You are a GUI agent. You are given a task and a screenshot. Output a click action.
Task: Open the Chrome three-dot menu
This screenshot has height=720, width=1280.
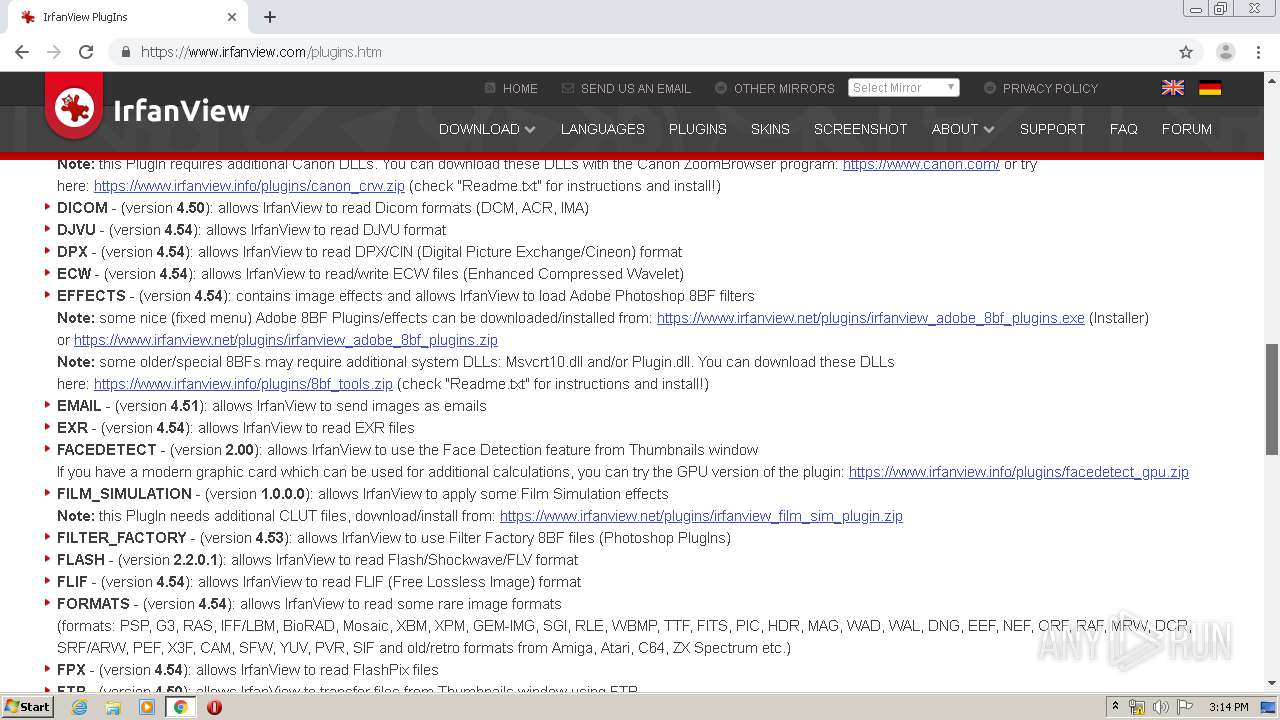1257,52
